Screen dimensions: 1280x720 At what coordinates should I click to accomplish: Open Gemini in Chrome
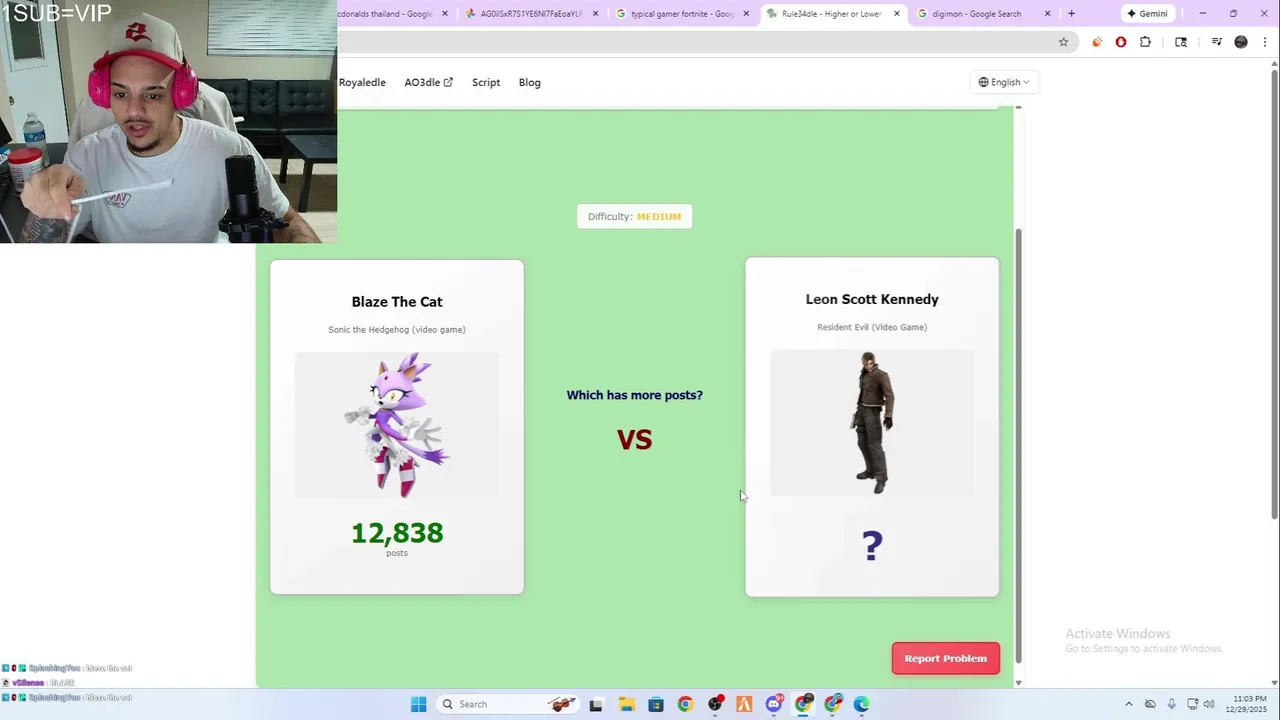(x=1147, y=14)
